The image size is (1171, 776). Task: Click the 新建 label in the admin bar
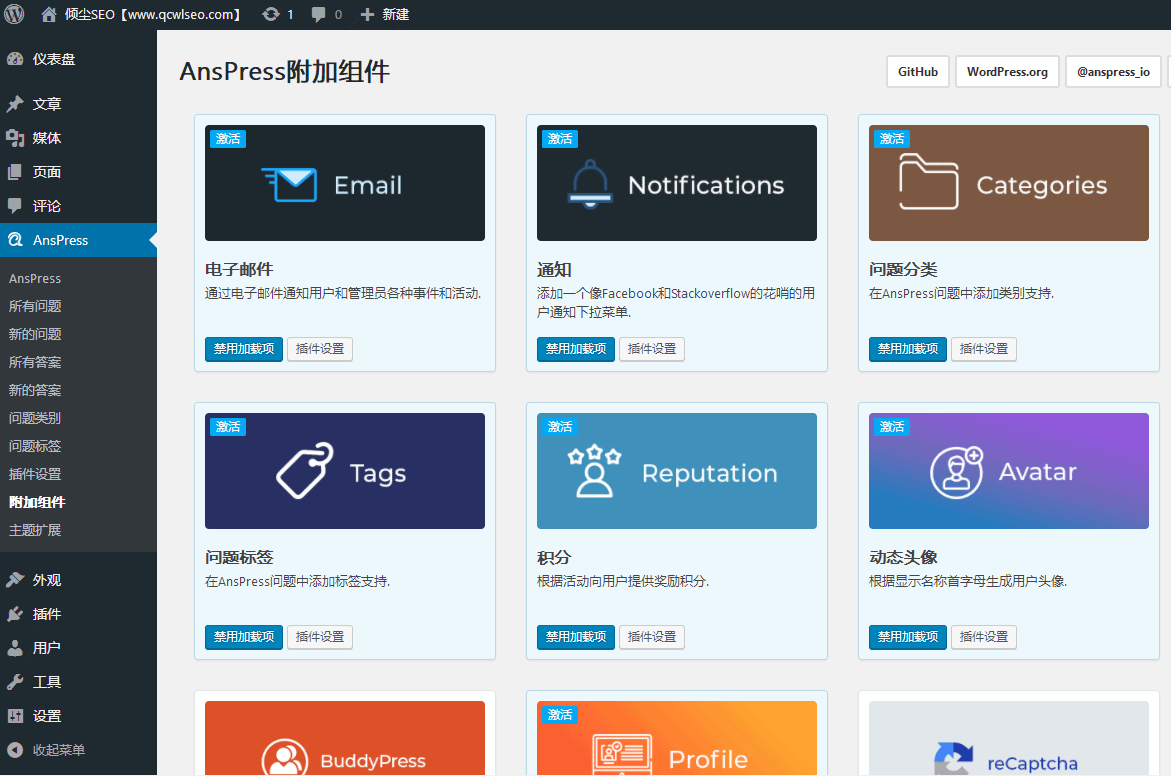pos(396,14)
